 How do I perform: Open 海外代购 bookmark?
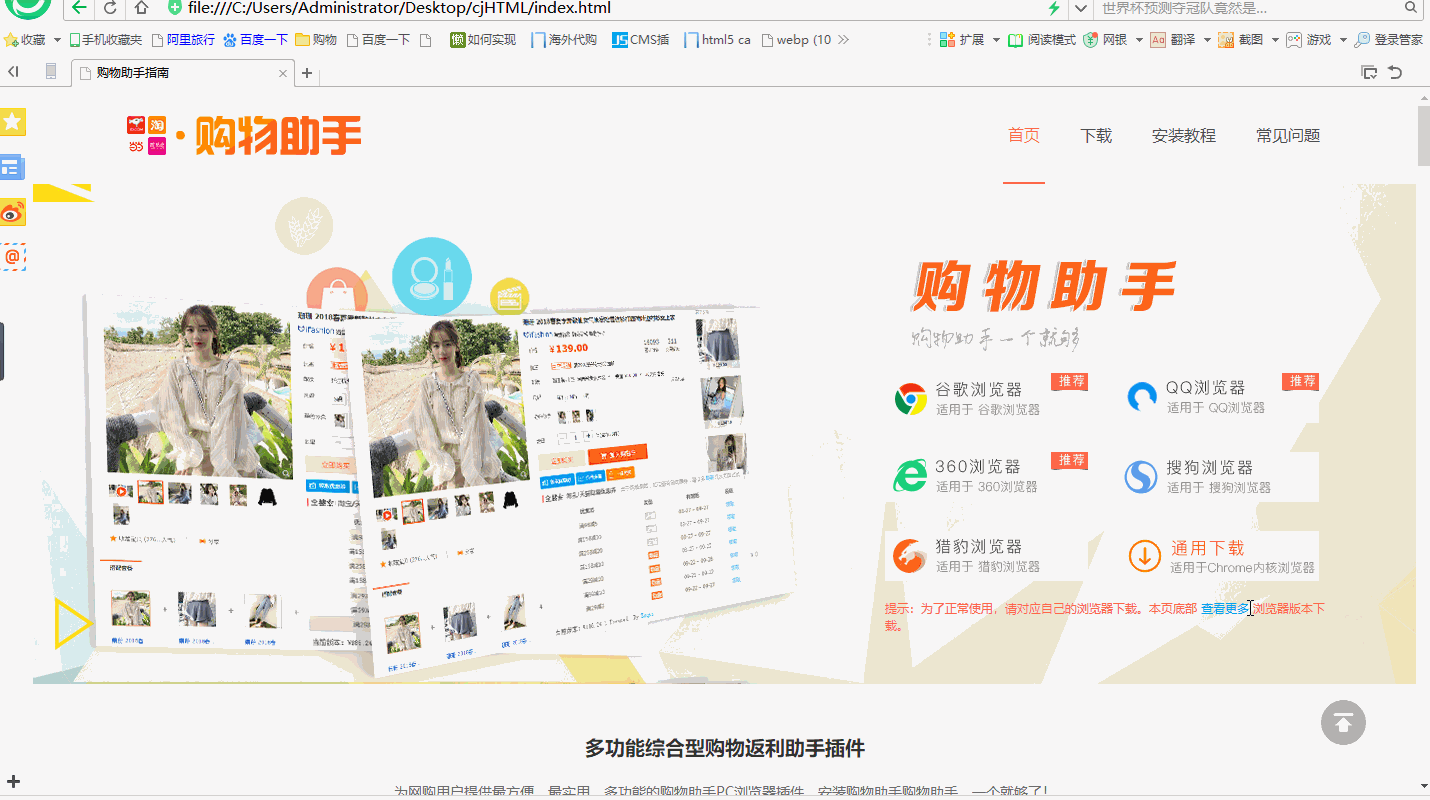(564, 40)
